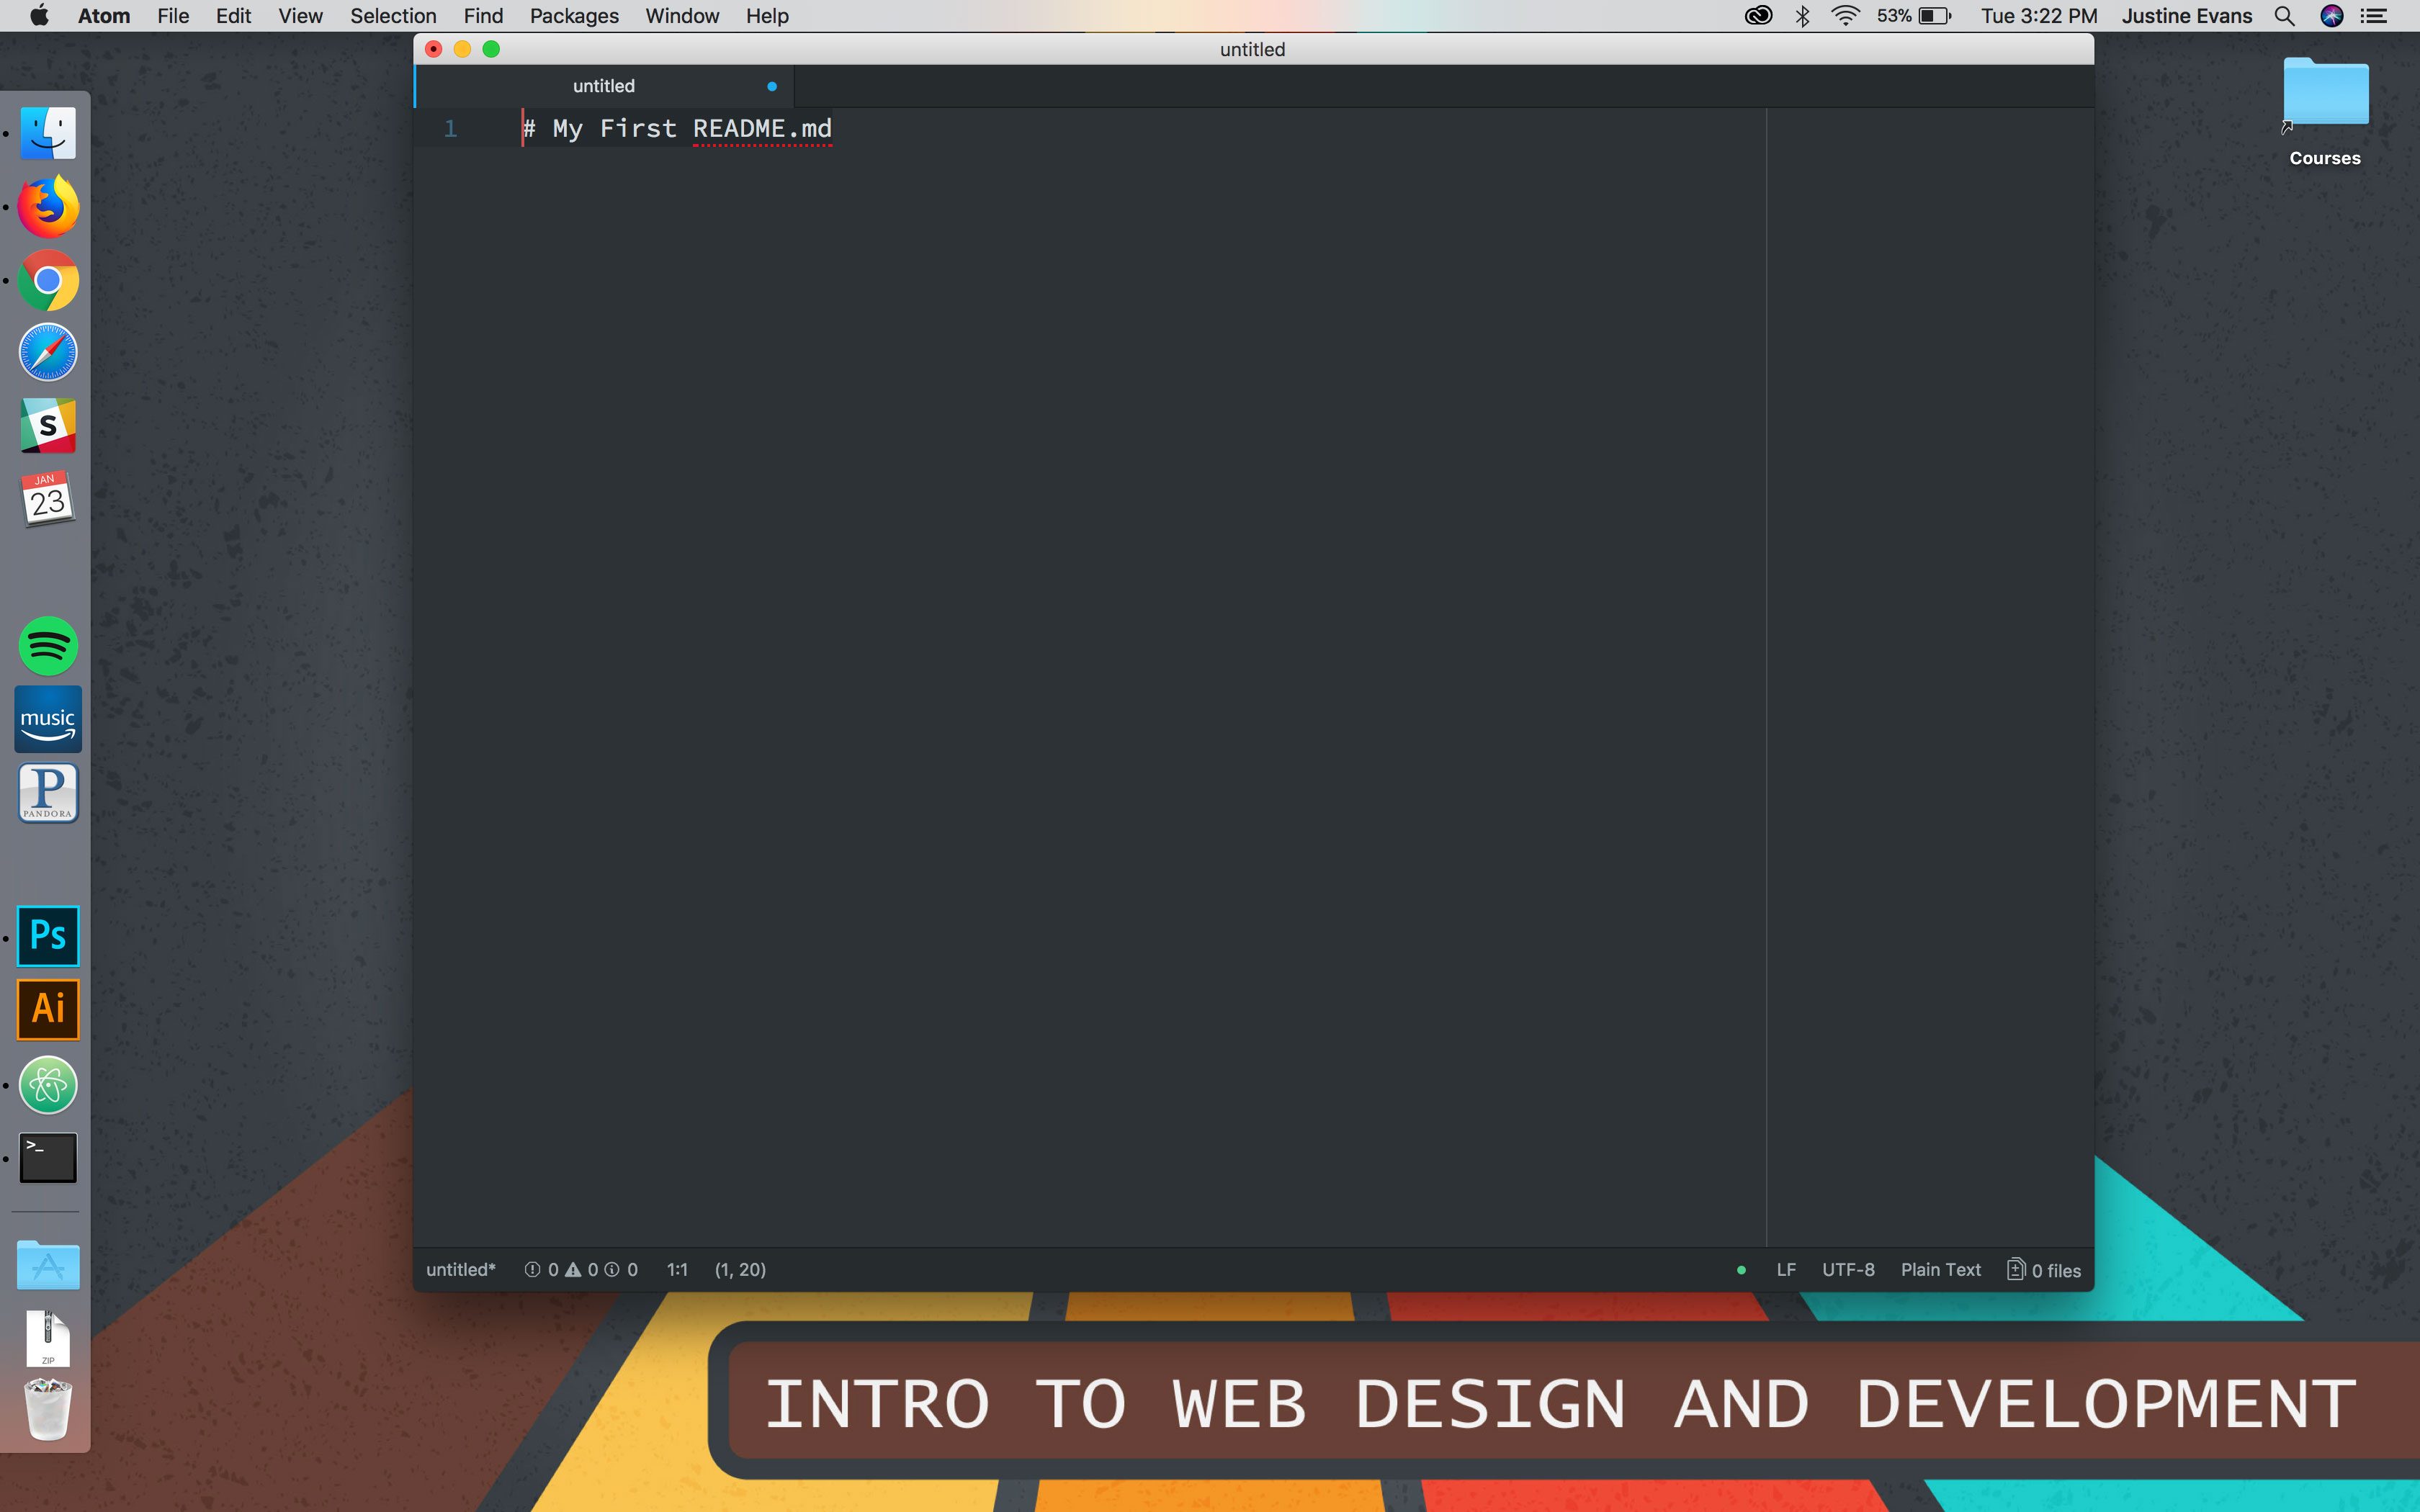Screen dimensions: 2420x1512
Task: Expand the Plain Text language selector
Action: point(1939,1268)
